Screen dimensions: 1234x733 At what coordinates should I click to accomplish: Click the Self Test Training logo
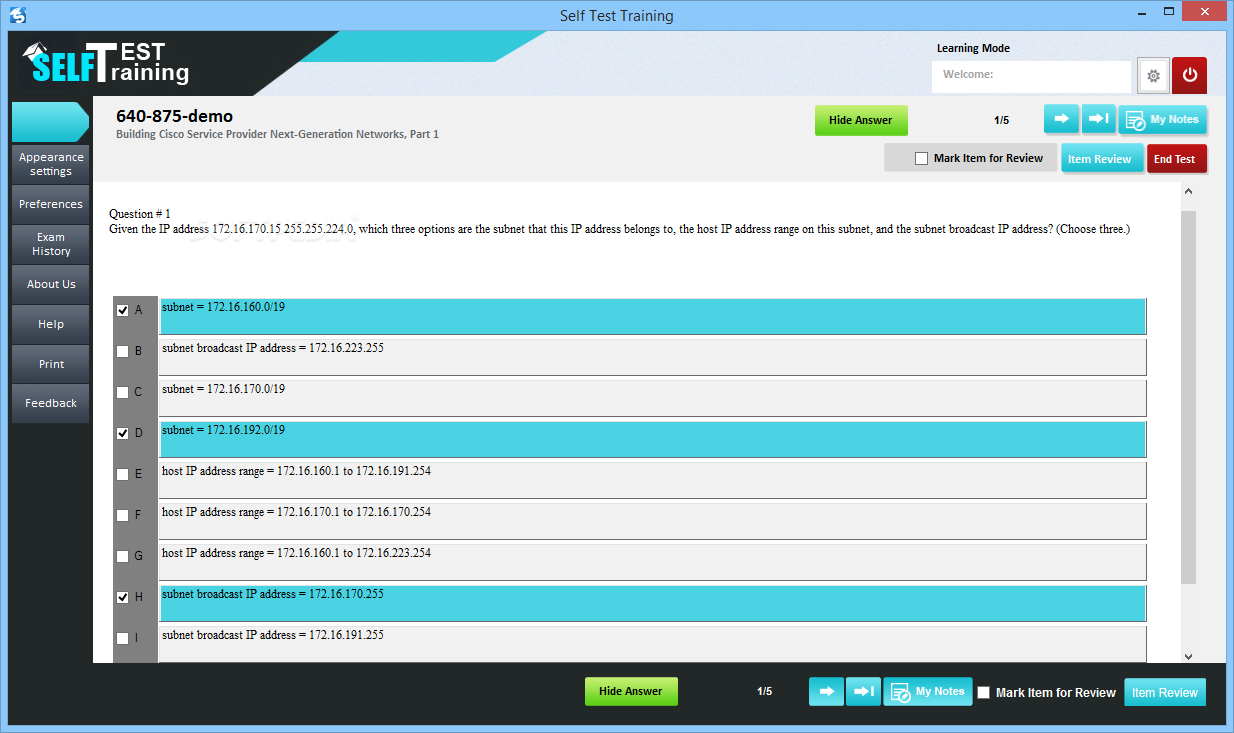click(106, 63)
